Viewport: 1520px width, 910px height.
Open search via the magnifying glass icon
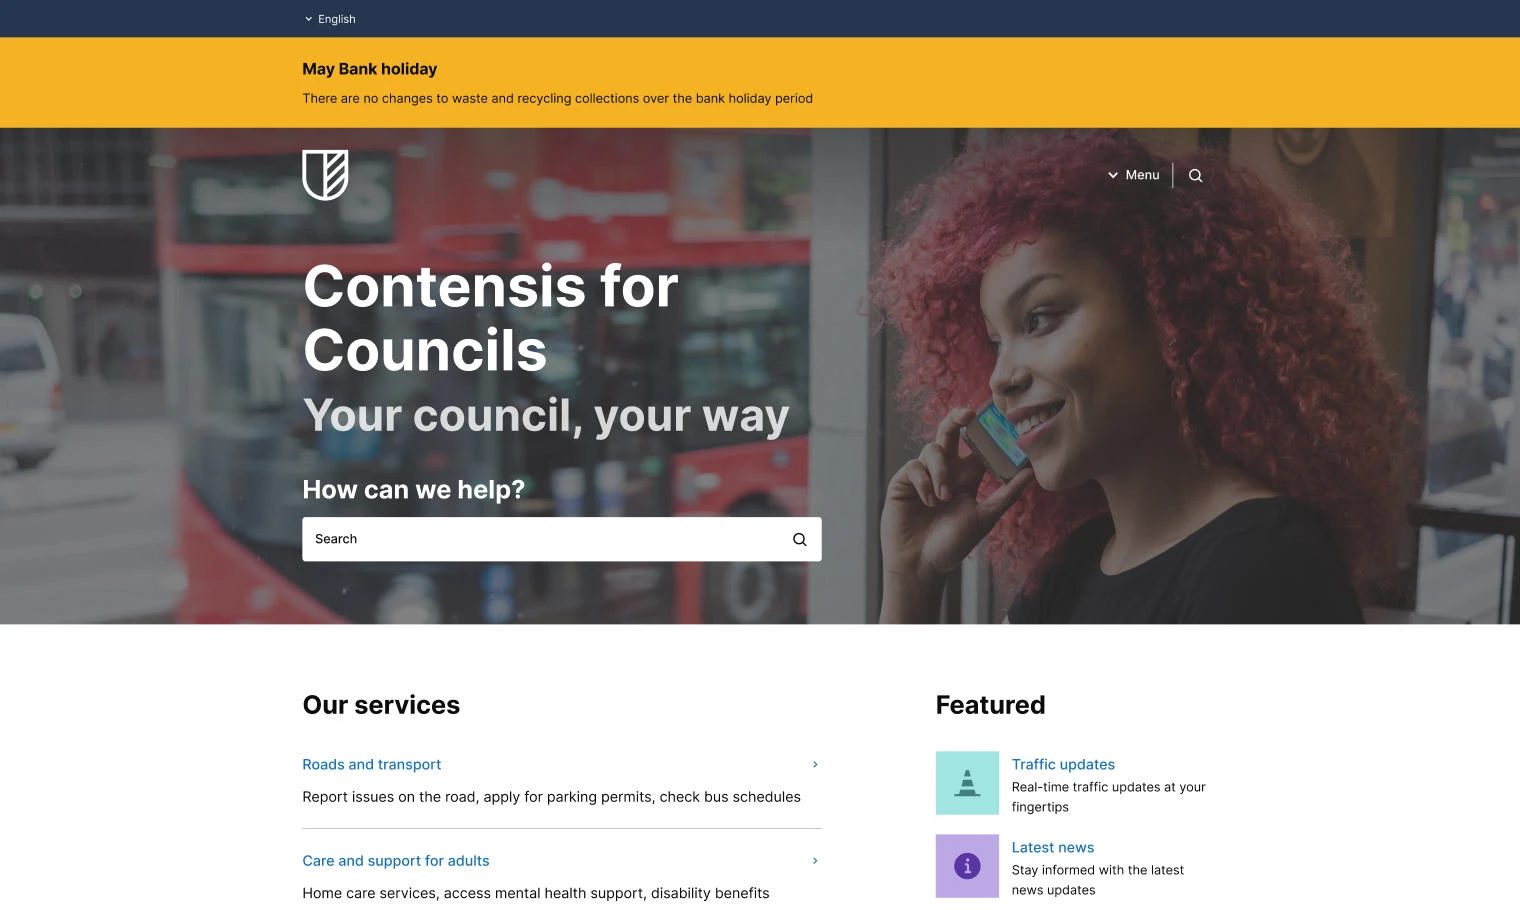click(1195, 175)
